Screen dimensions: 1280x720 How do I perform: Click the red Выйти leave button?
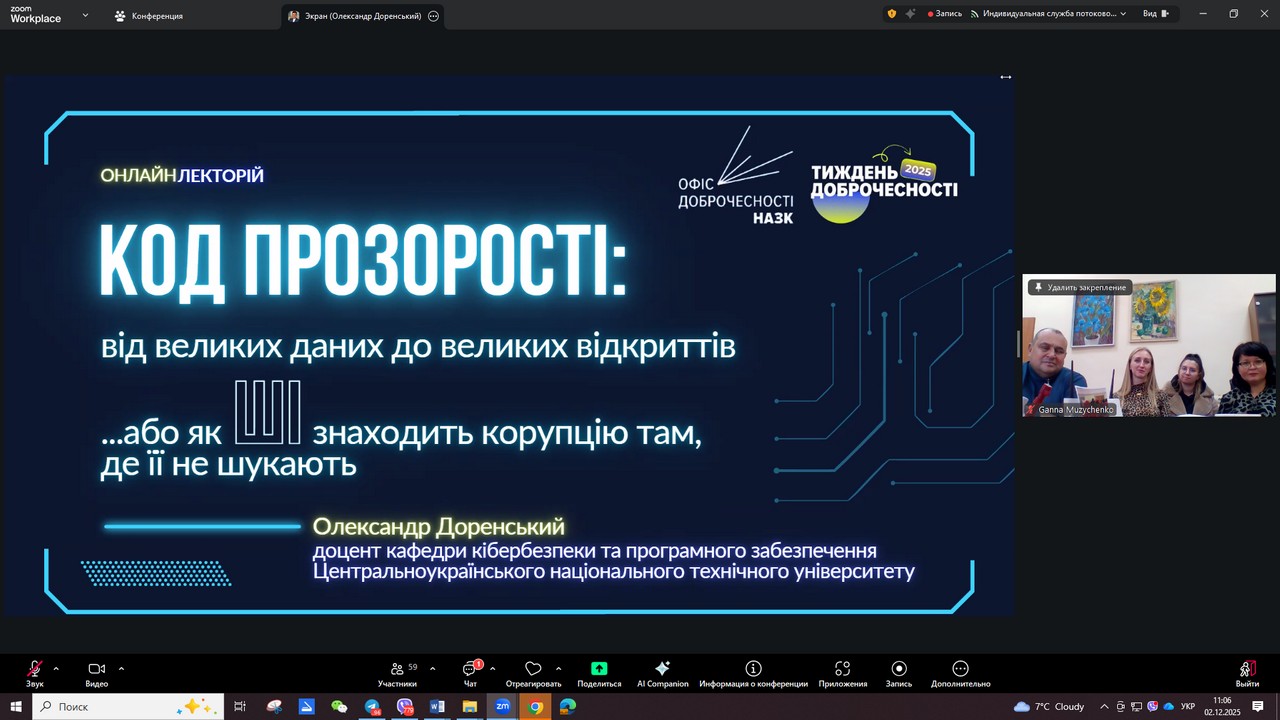pos(1246,674)
